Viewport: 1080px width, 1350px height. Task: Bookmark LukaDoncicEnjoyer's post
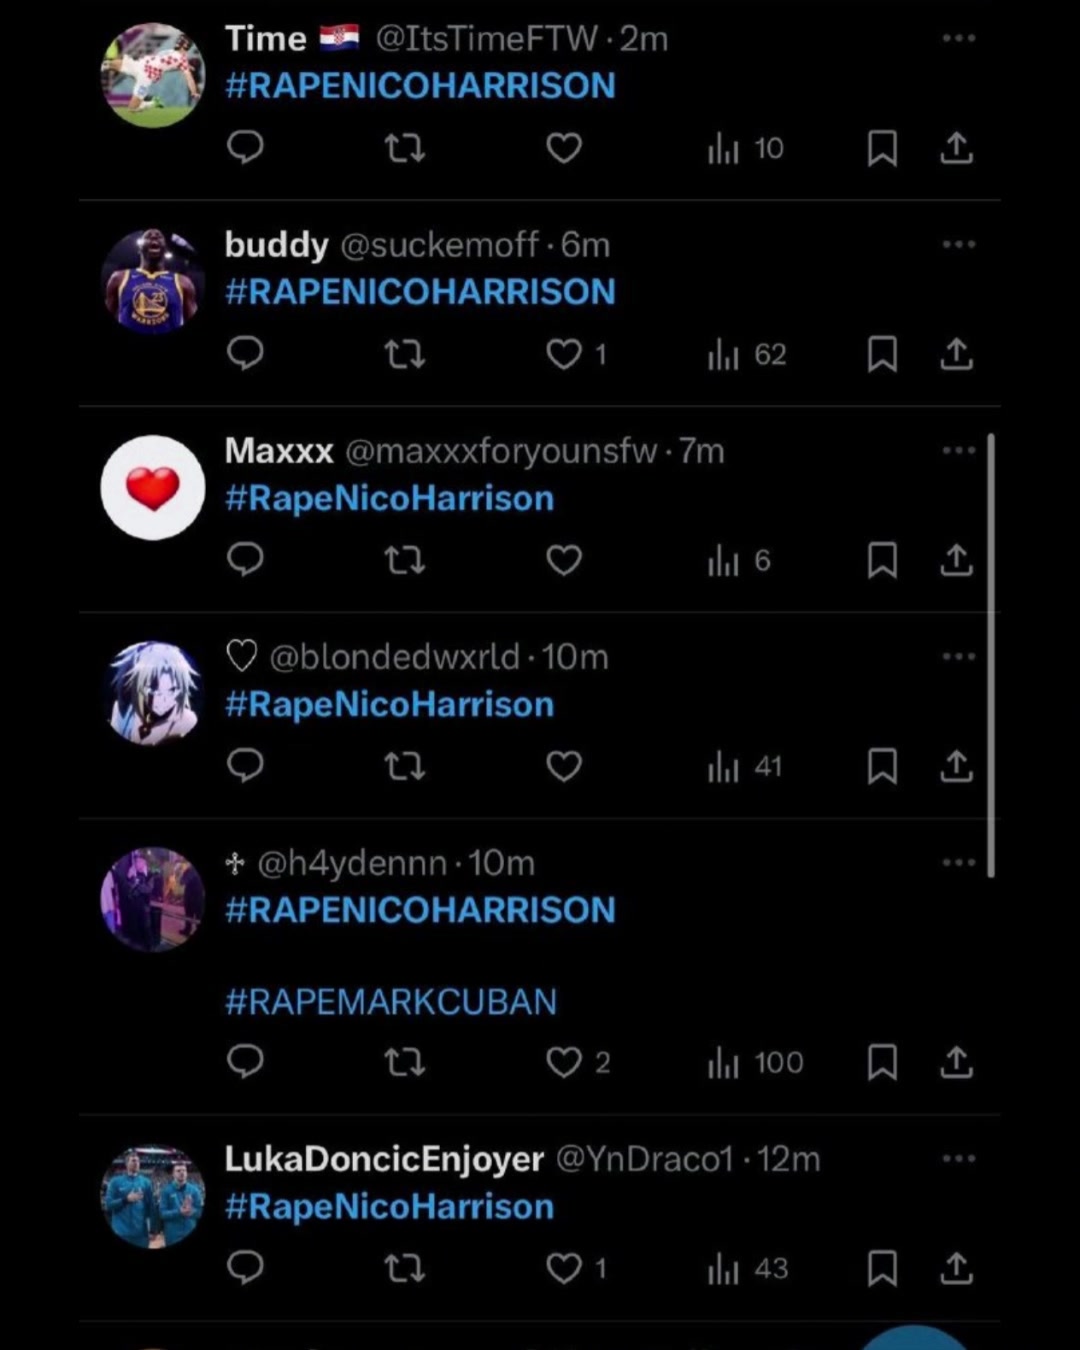[x=882, y=1268]
